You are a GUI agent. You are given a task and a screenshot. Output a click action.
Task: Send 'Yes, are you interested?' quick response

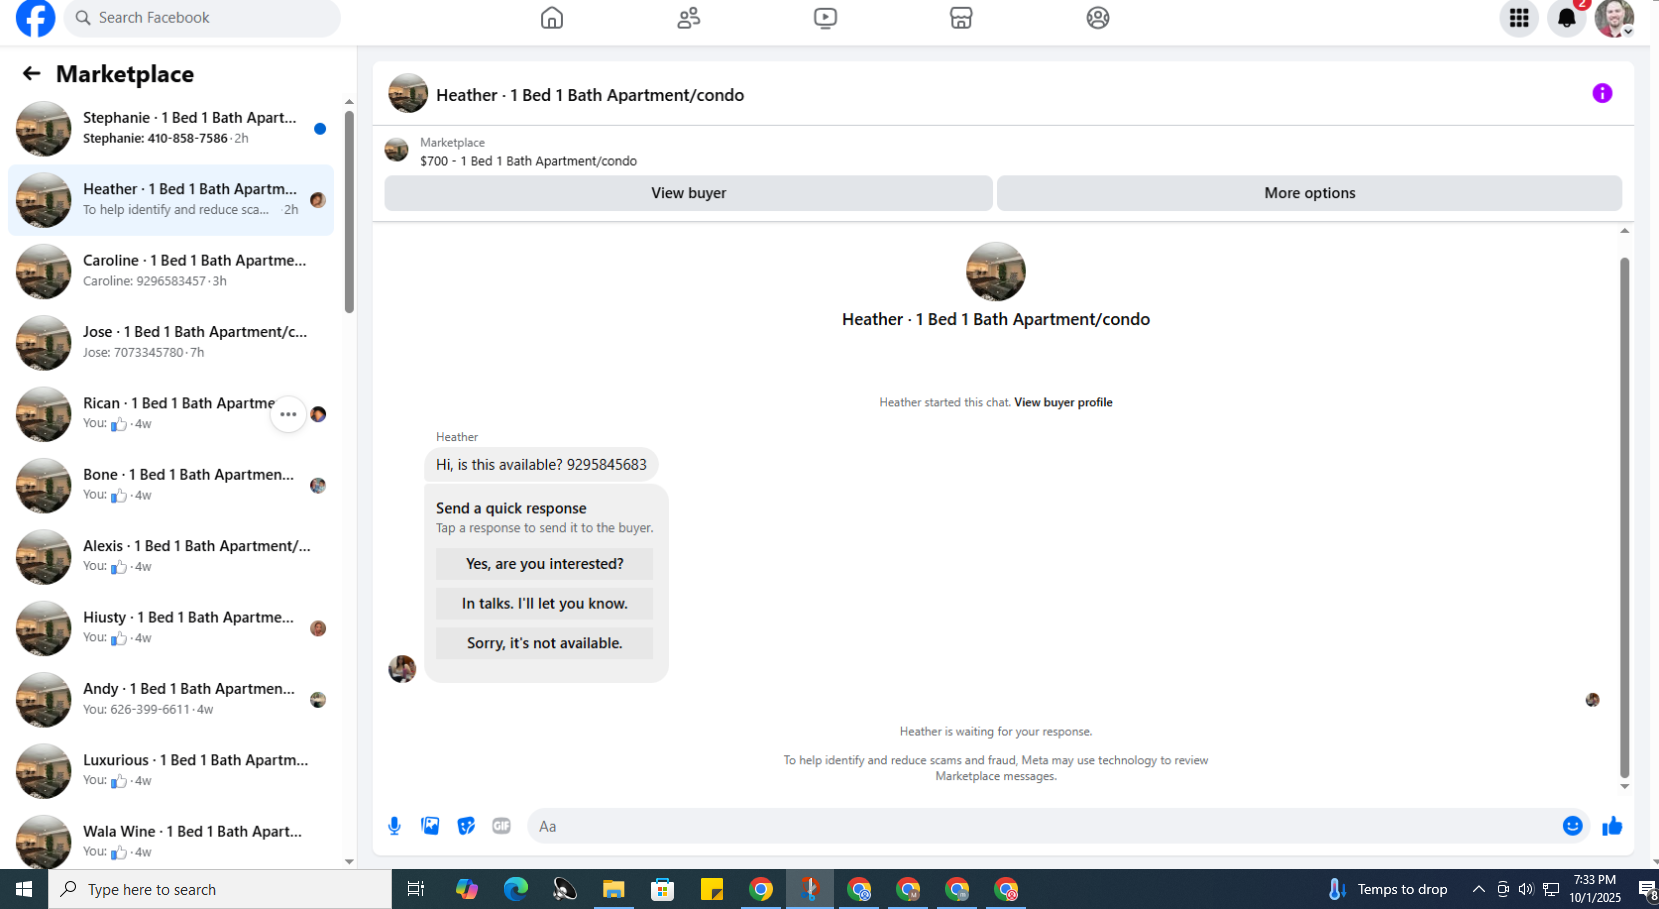544,564
